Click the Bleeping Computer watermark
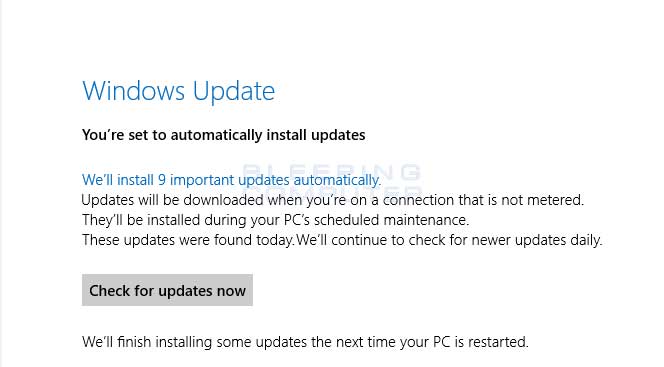Image resolution: width=664 pixels, height=367 pixels. (332, 180)
